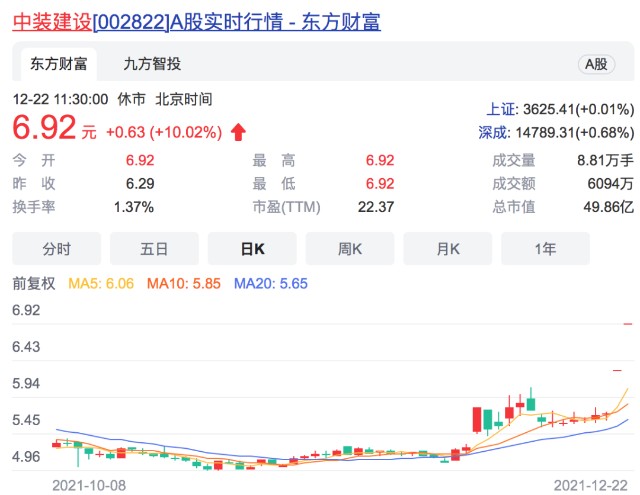
Task: Click the second-to-last candle near 6.29
Action: coord(617,371)
